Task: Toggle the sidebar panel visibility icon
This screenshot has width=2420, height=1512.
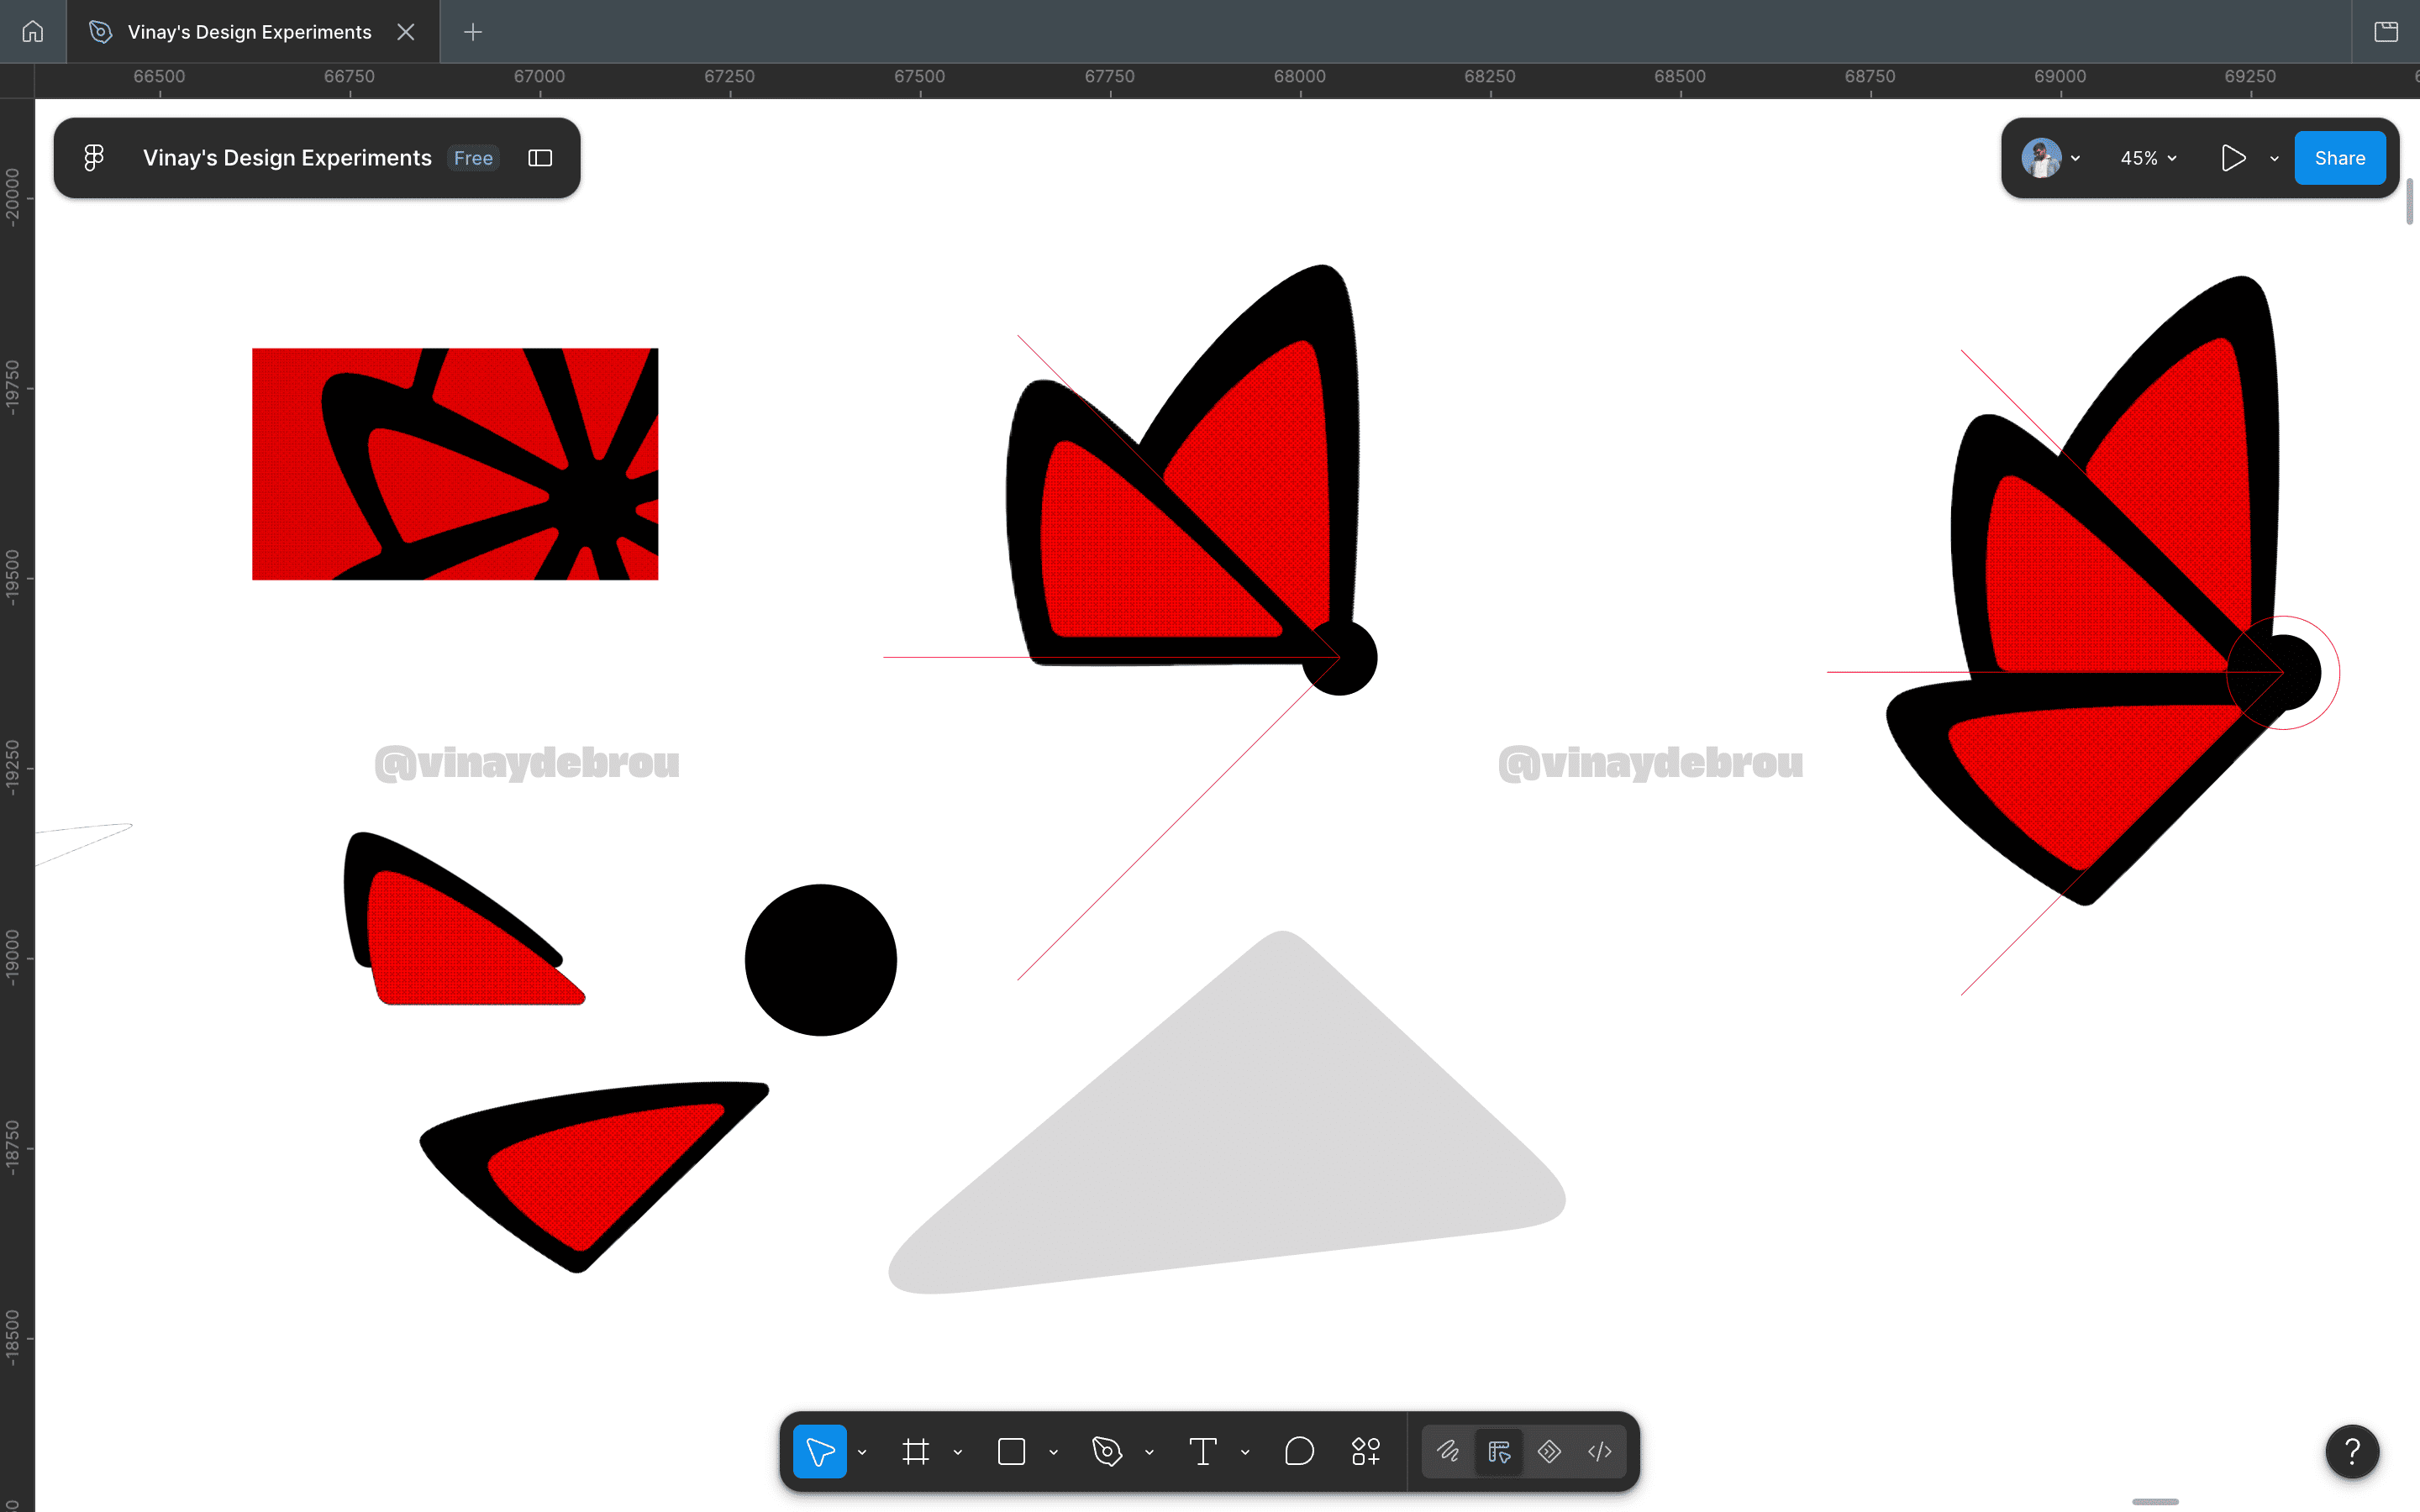Action: (540, 158)
